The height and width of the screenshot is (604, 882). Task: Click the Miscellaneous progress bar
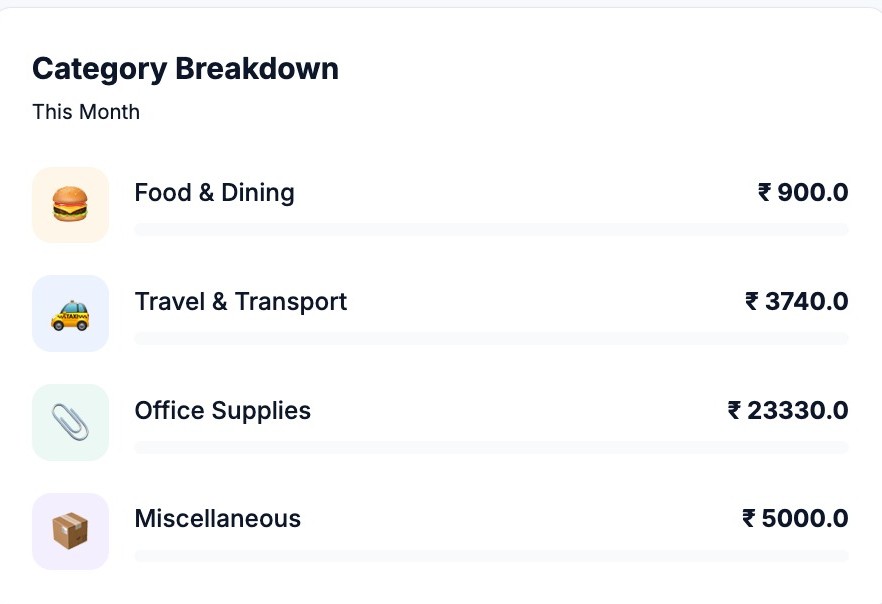(490, 557)
